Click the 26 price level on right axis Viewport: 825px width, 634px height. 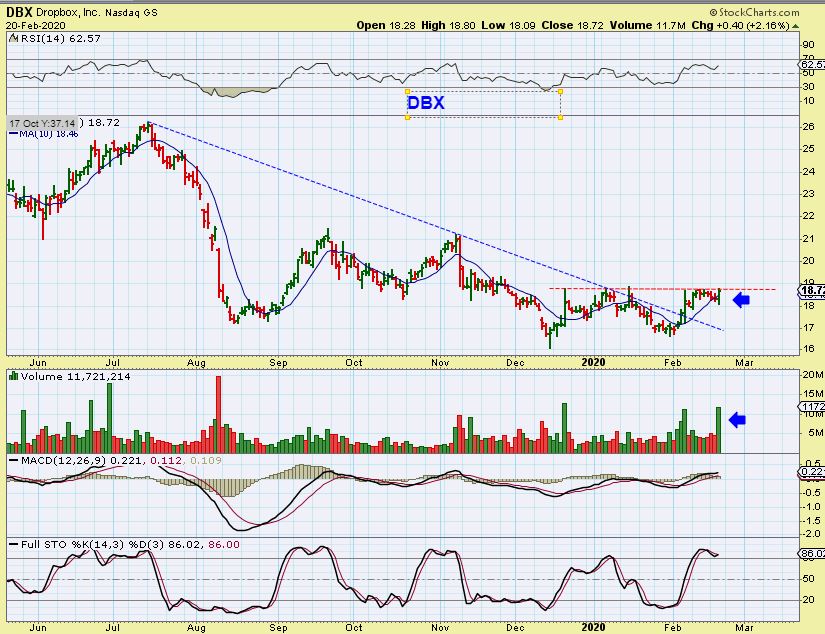pyautogui.click(x=809, y=126)
